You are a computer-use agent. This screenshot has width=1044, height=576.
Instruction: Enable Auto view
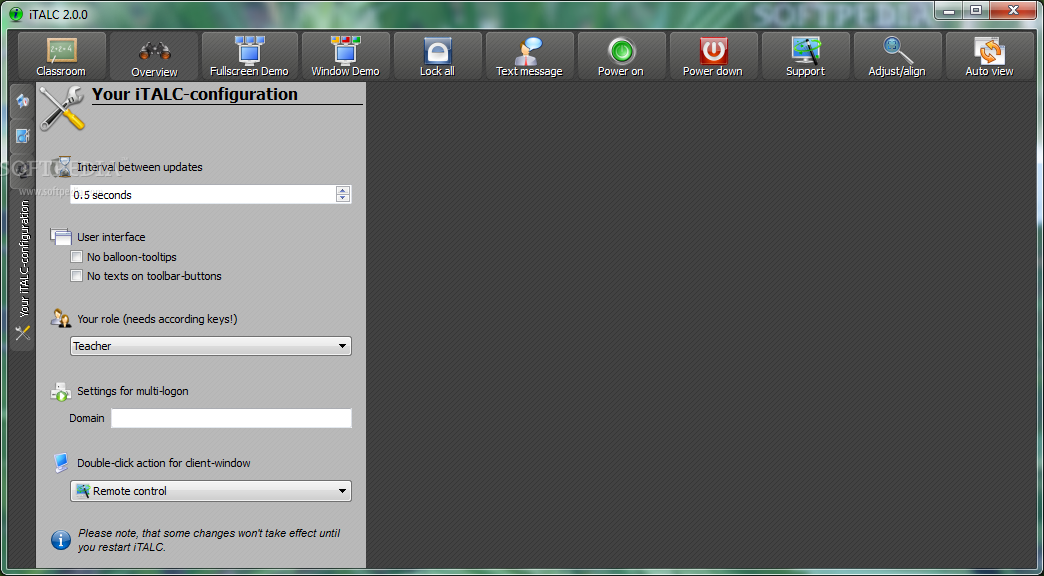coord(989,57)
